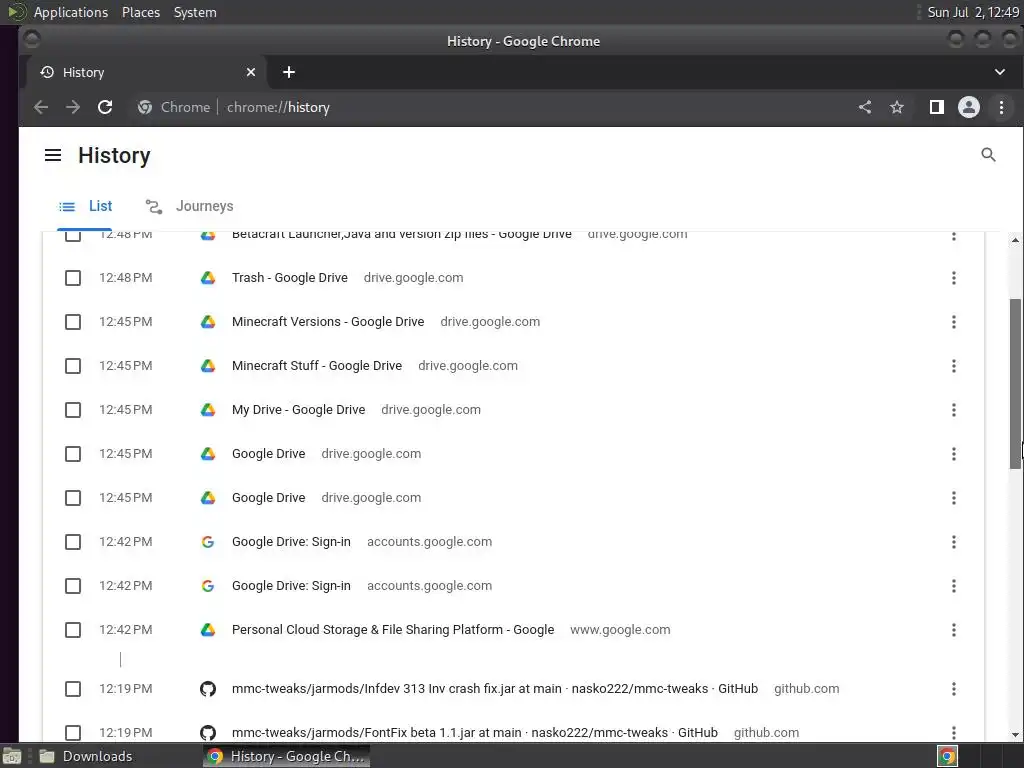Image resolution: width=1024 pixels, height=768 pixels.
Task: Check the FontFix beta 1.1.jar checkbox
Action: click(73, 733)
